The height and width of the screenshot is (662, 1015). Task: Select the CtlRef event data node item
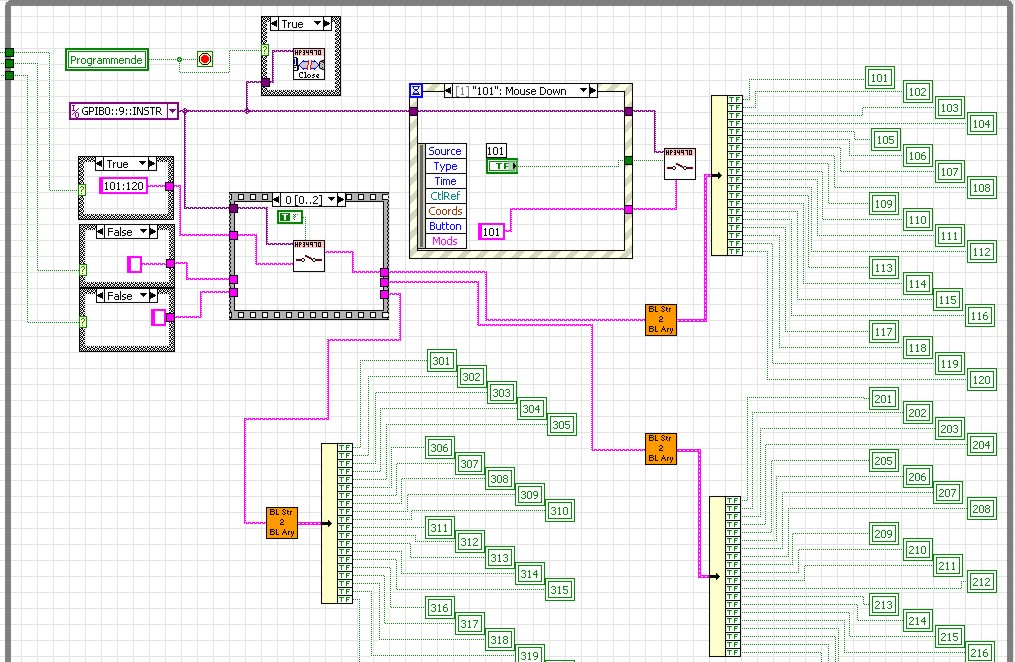(445, 196)
